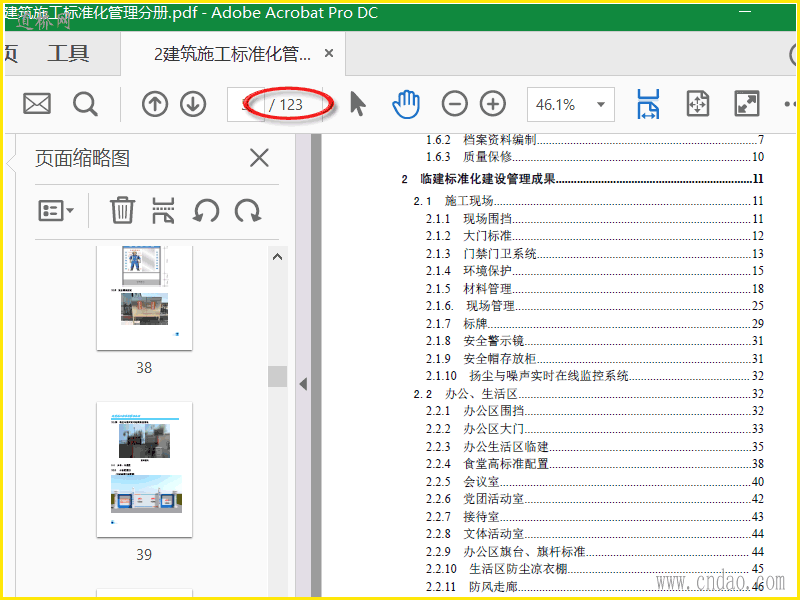
Task: Select page 39 thumbnail
Action: click(144, 469)
